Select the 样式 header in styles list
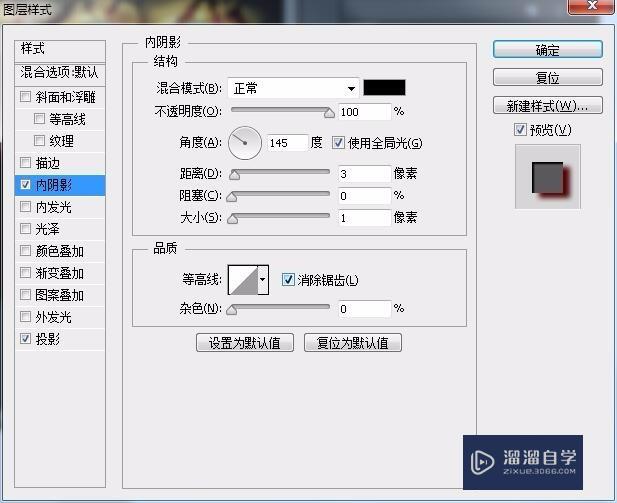This screenshot has height=503, width=617. tap(60, 50)
